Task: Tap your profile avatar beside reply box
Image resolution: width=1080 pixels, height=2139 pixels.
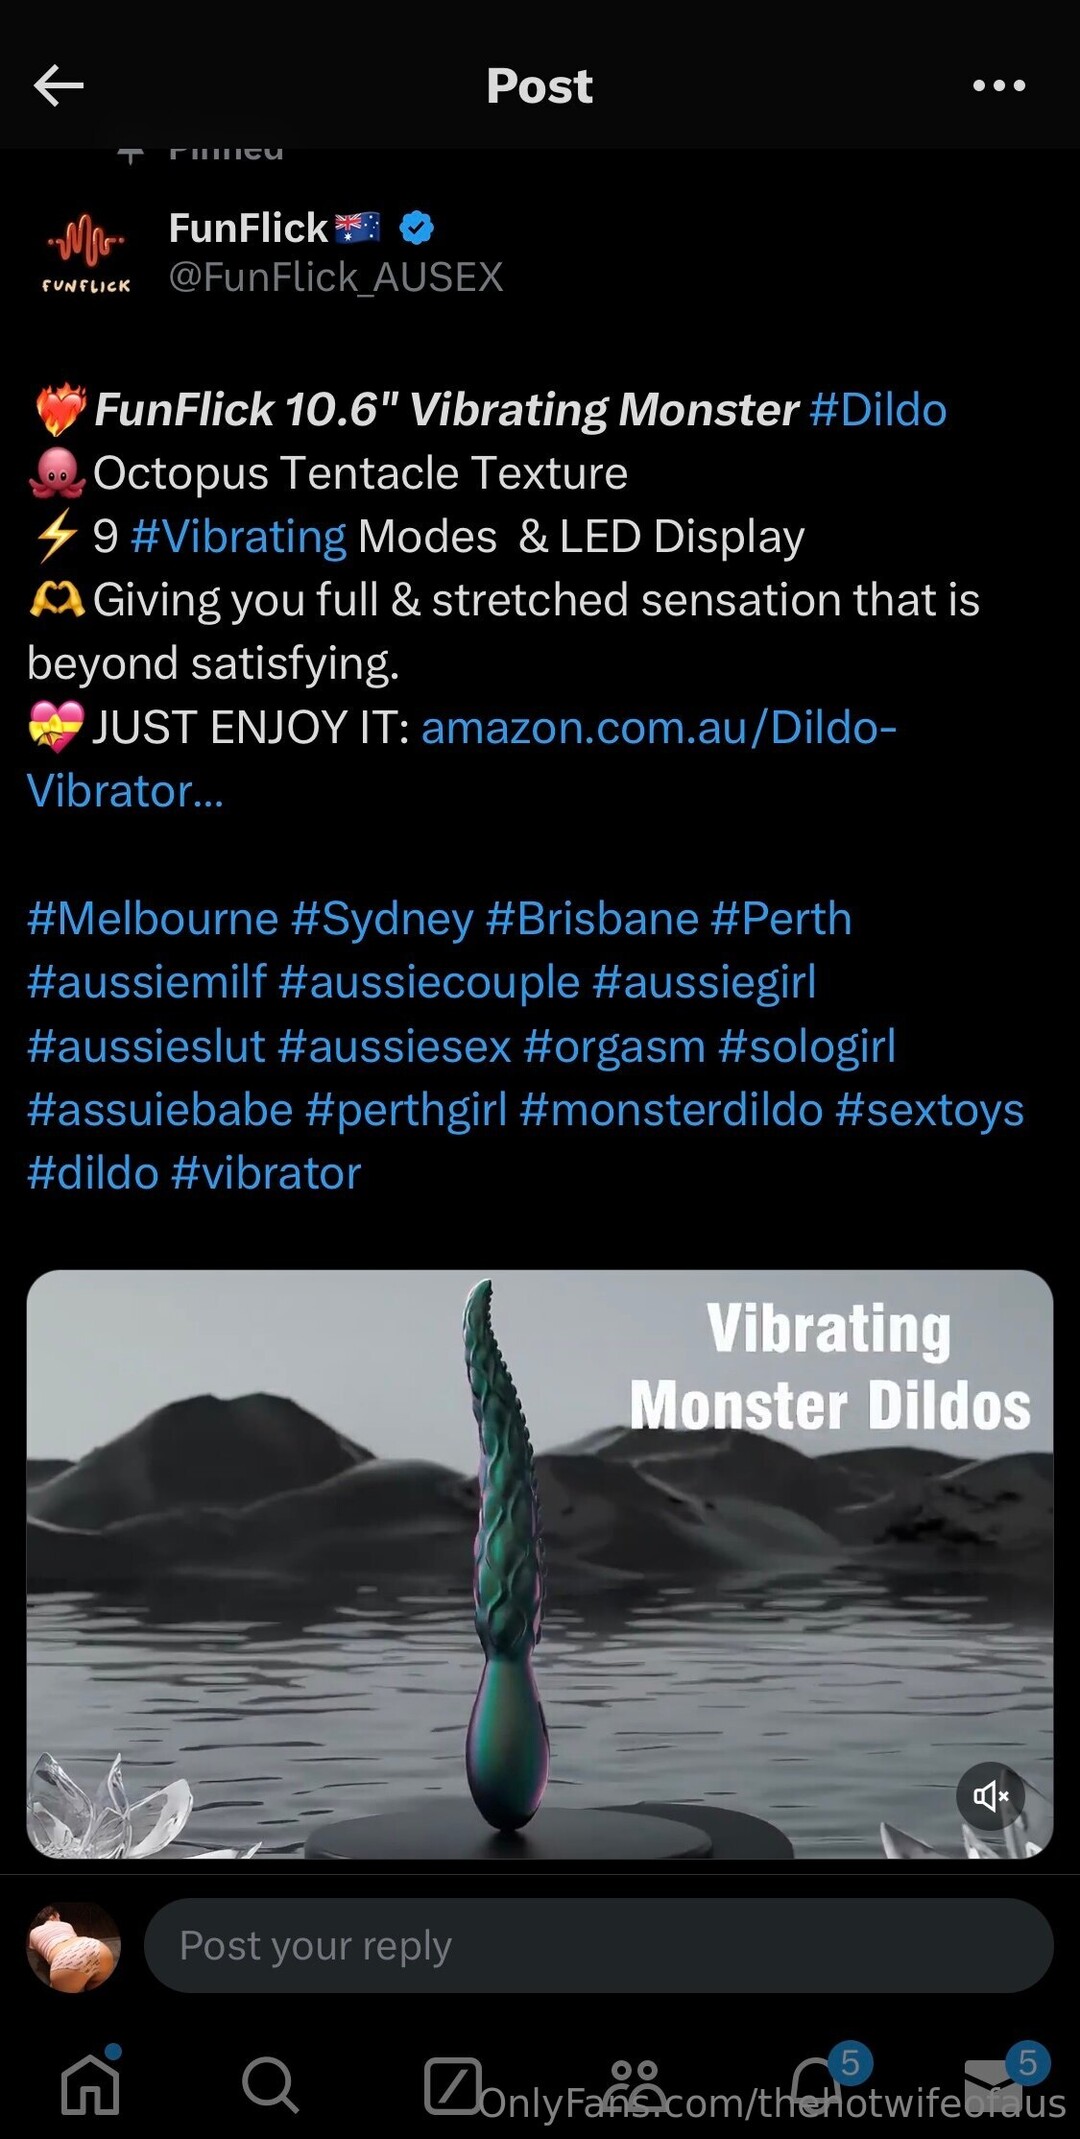Action: click(73, 1946)
